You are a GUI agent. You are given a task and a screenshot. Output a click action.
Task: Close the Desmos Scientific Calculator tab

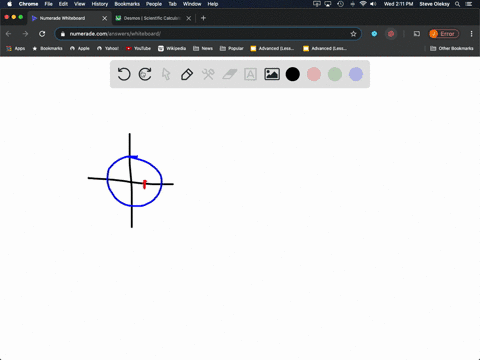(189, 18)
